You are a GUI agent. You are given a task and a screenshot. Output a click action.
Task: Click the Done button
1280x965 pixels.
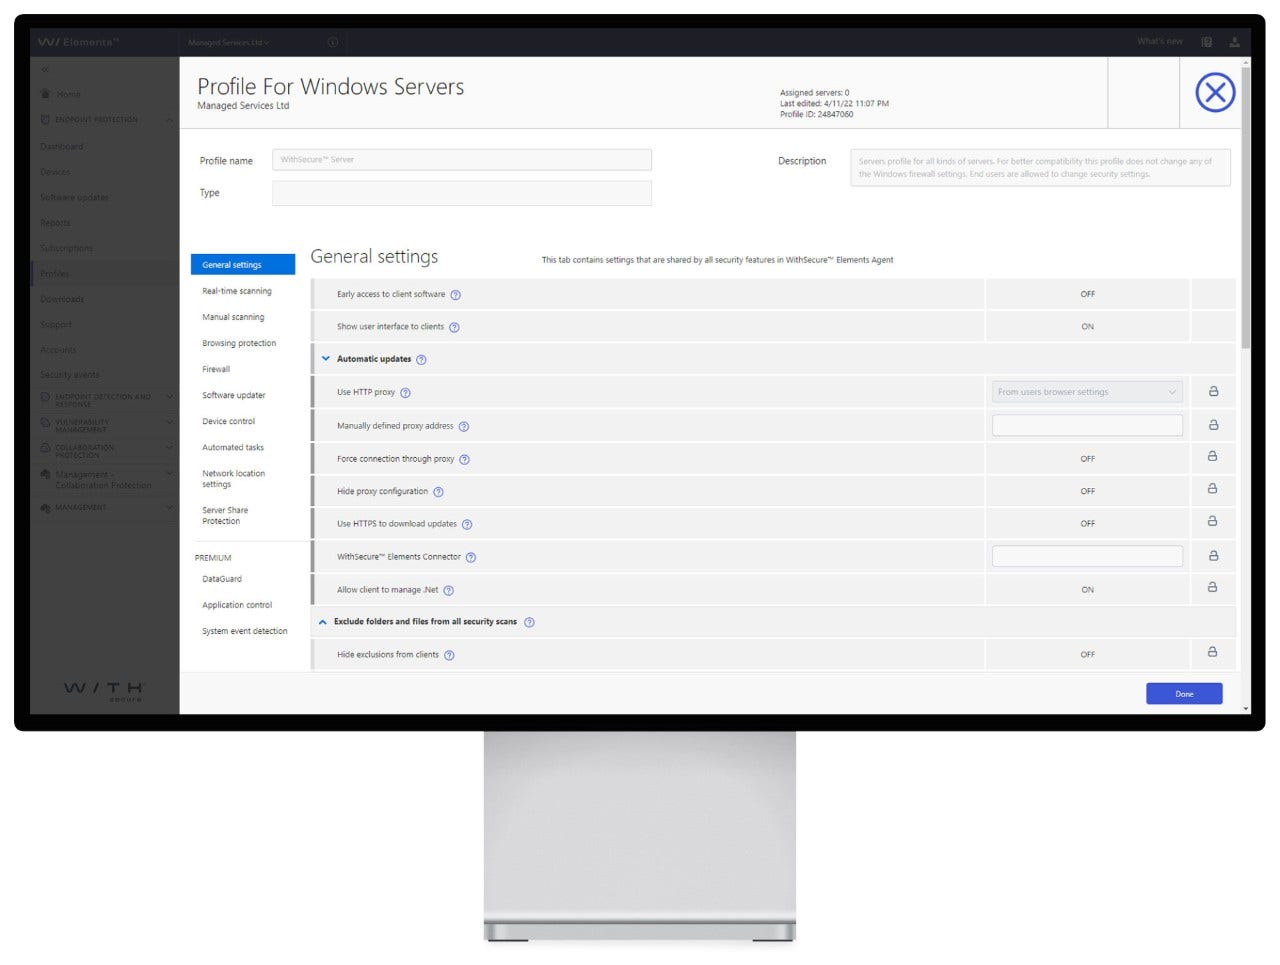tap(1184, 693)
